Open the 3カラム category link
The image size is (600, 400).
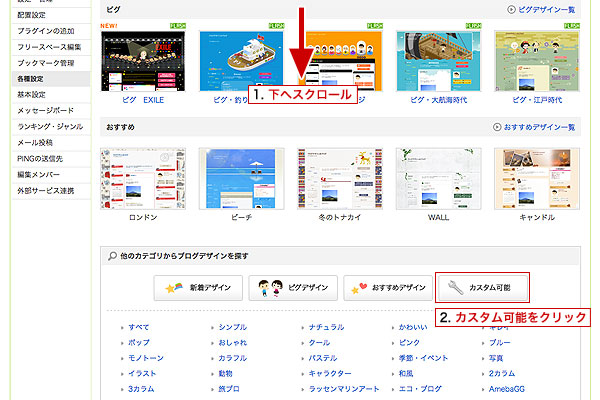click(141, 389)
